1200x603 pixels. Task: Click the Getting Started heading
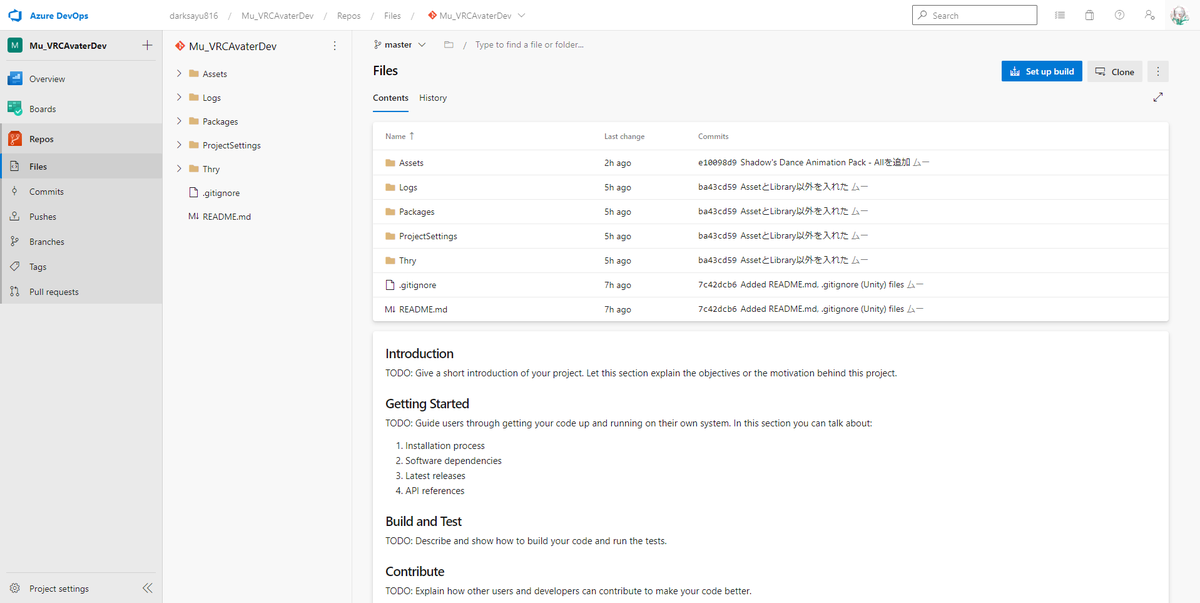pos(427,404)
